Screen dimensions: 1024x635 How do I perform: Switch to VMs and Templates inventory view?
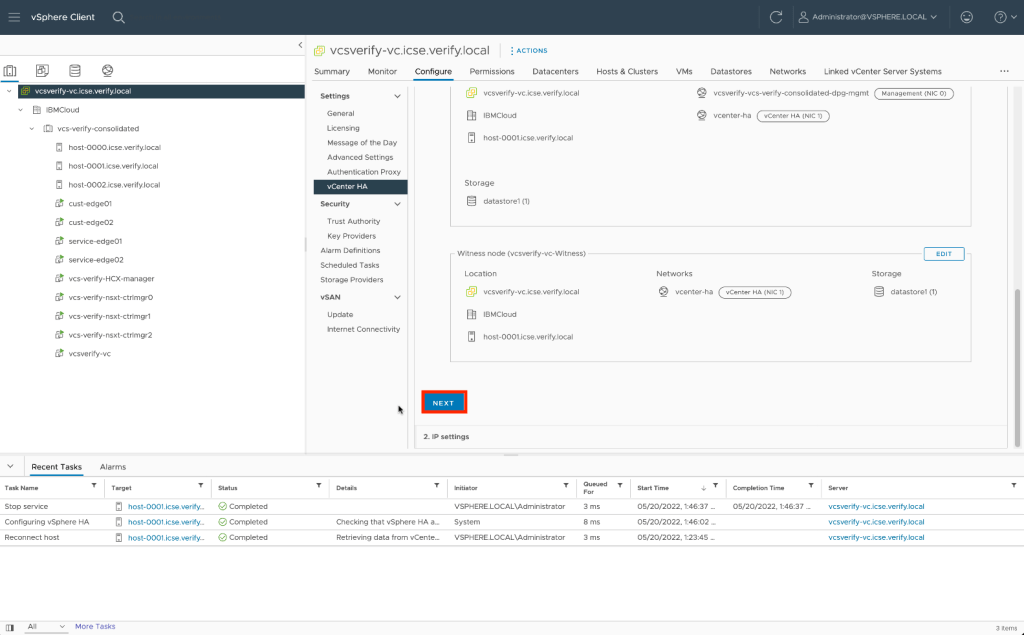click(42, 71)
